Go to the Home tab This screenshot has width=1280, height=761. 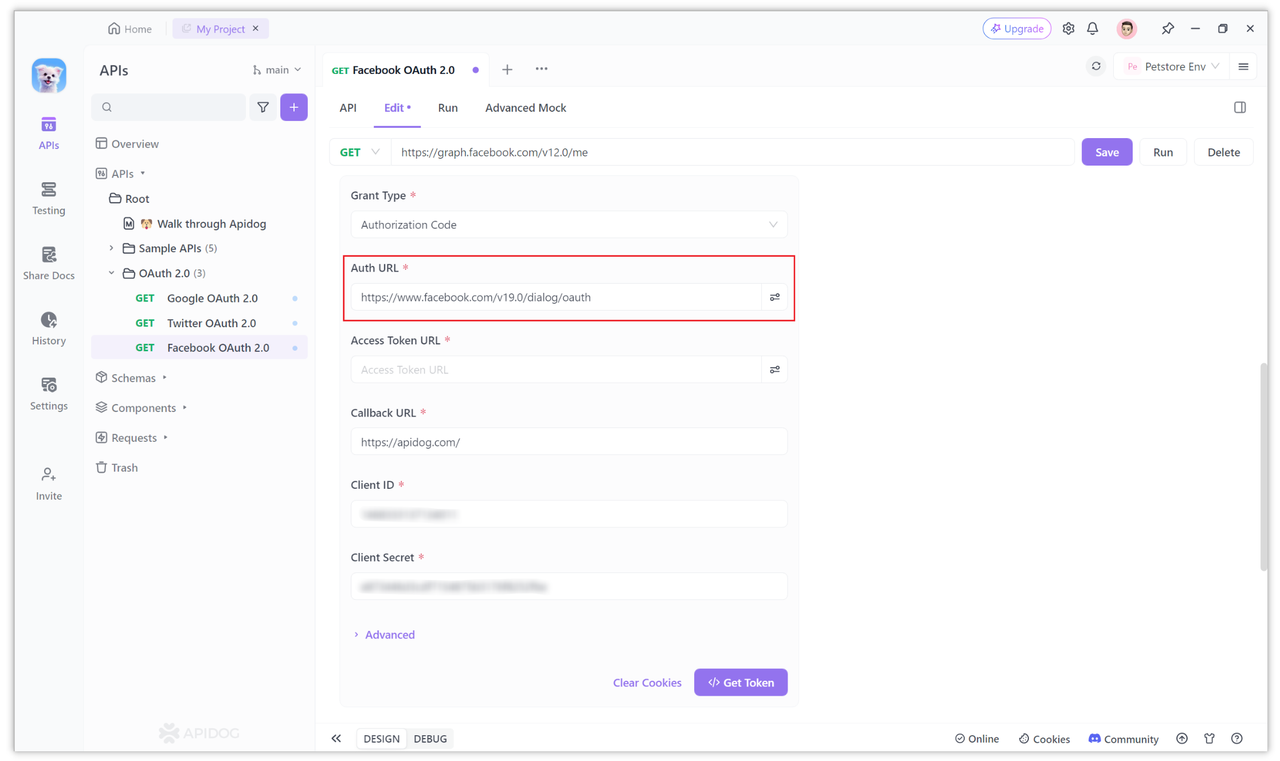pyautogui.click(x=130, y=29)
